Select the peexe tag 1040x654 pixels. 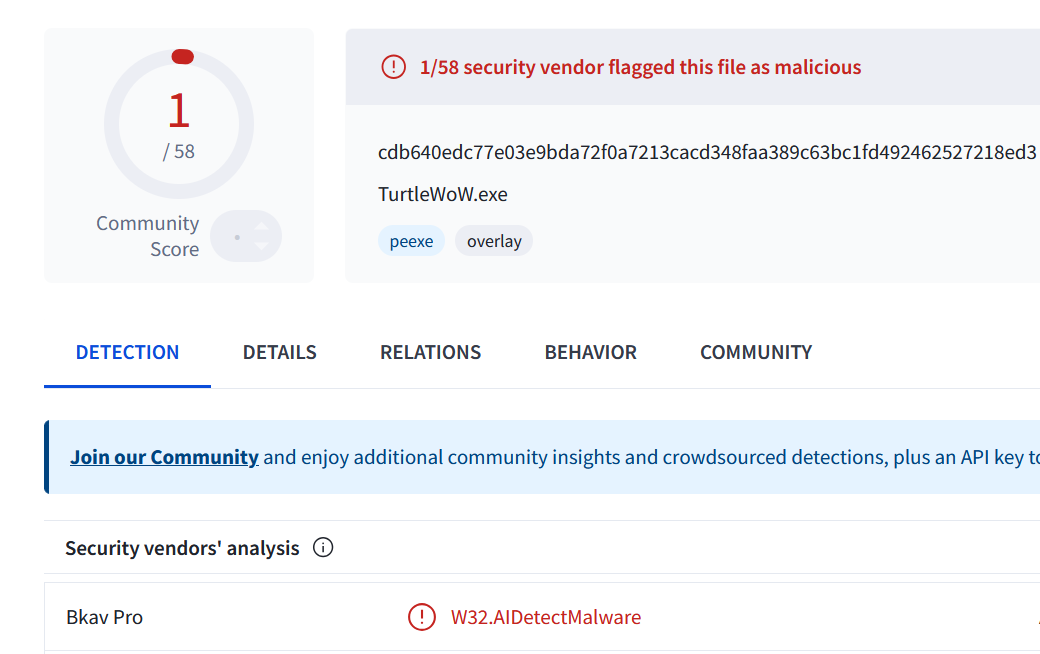(411, 241)
